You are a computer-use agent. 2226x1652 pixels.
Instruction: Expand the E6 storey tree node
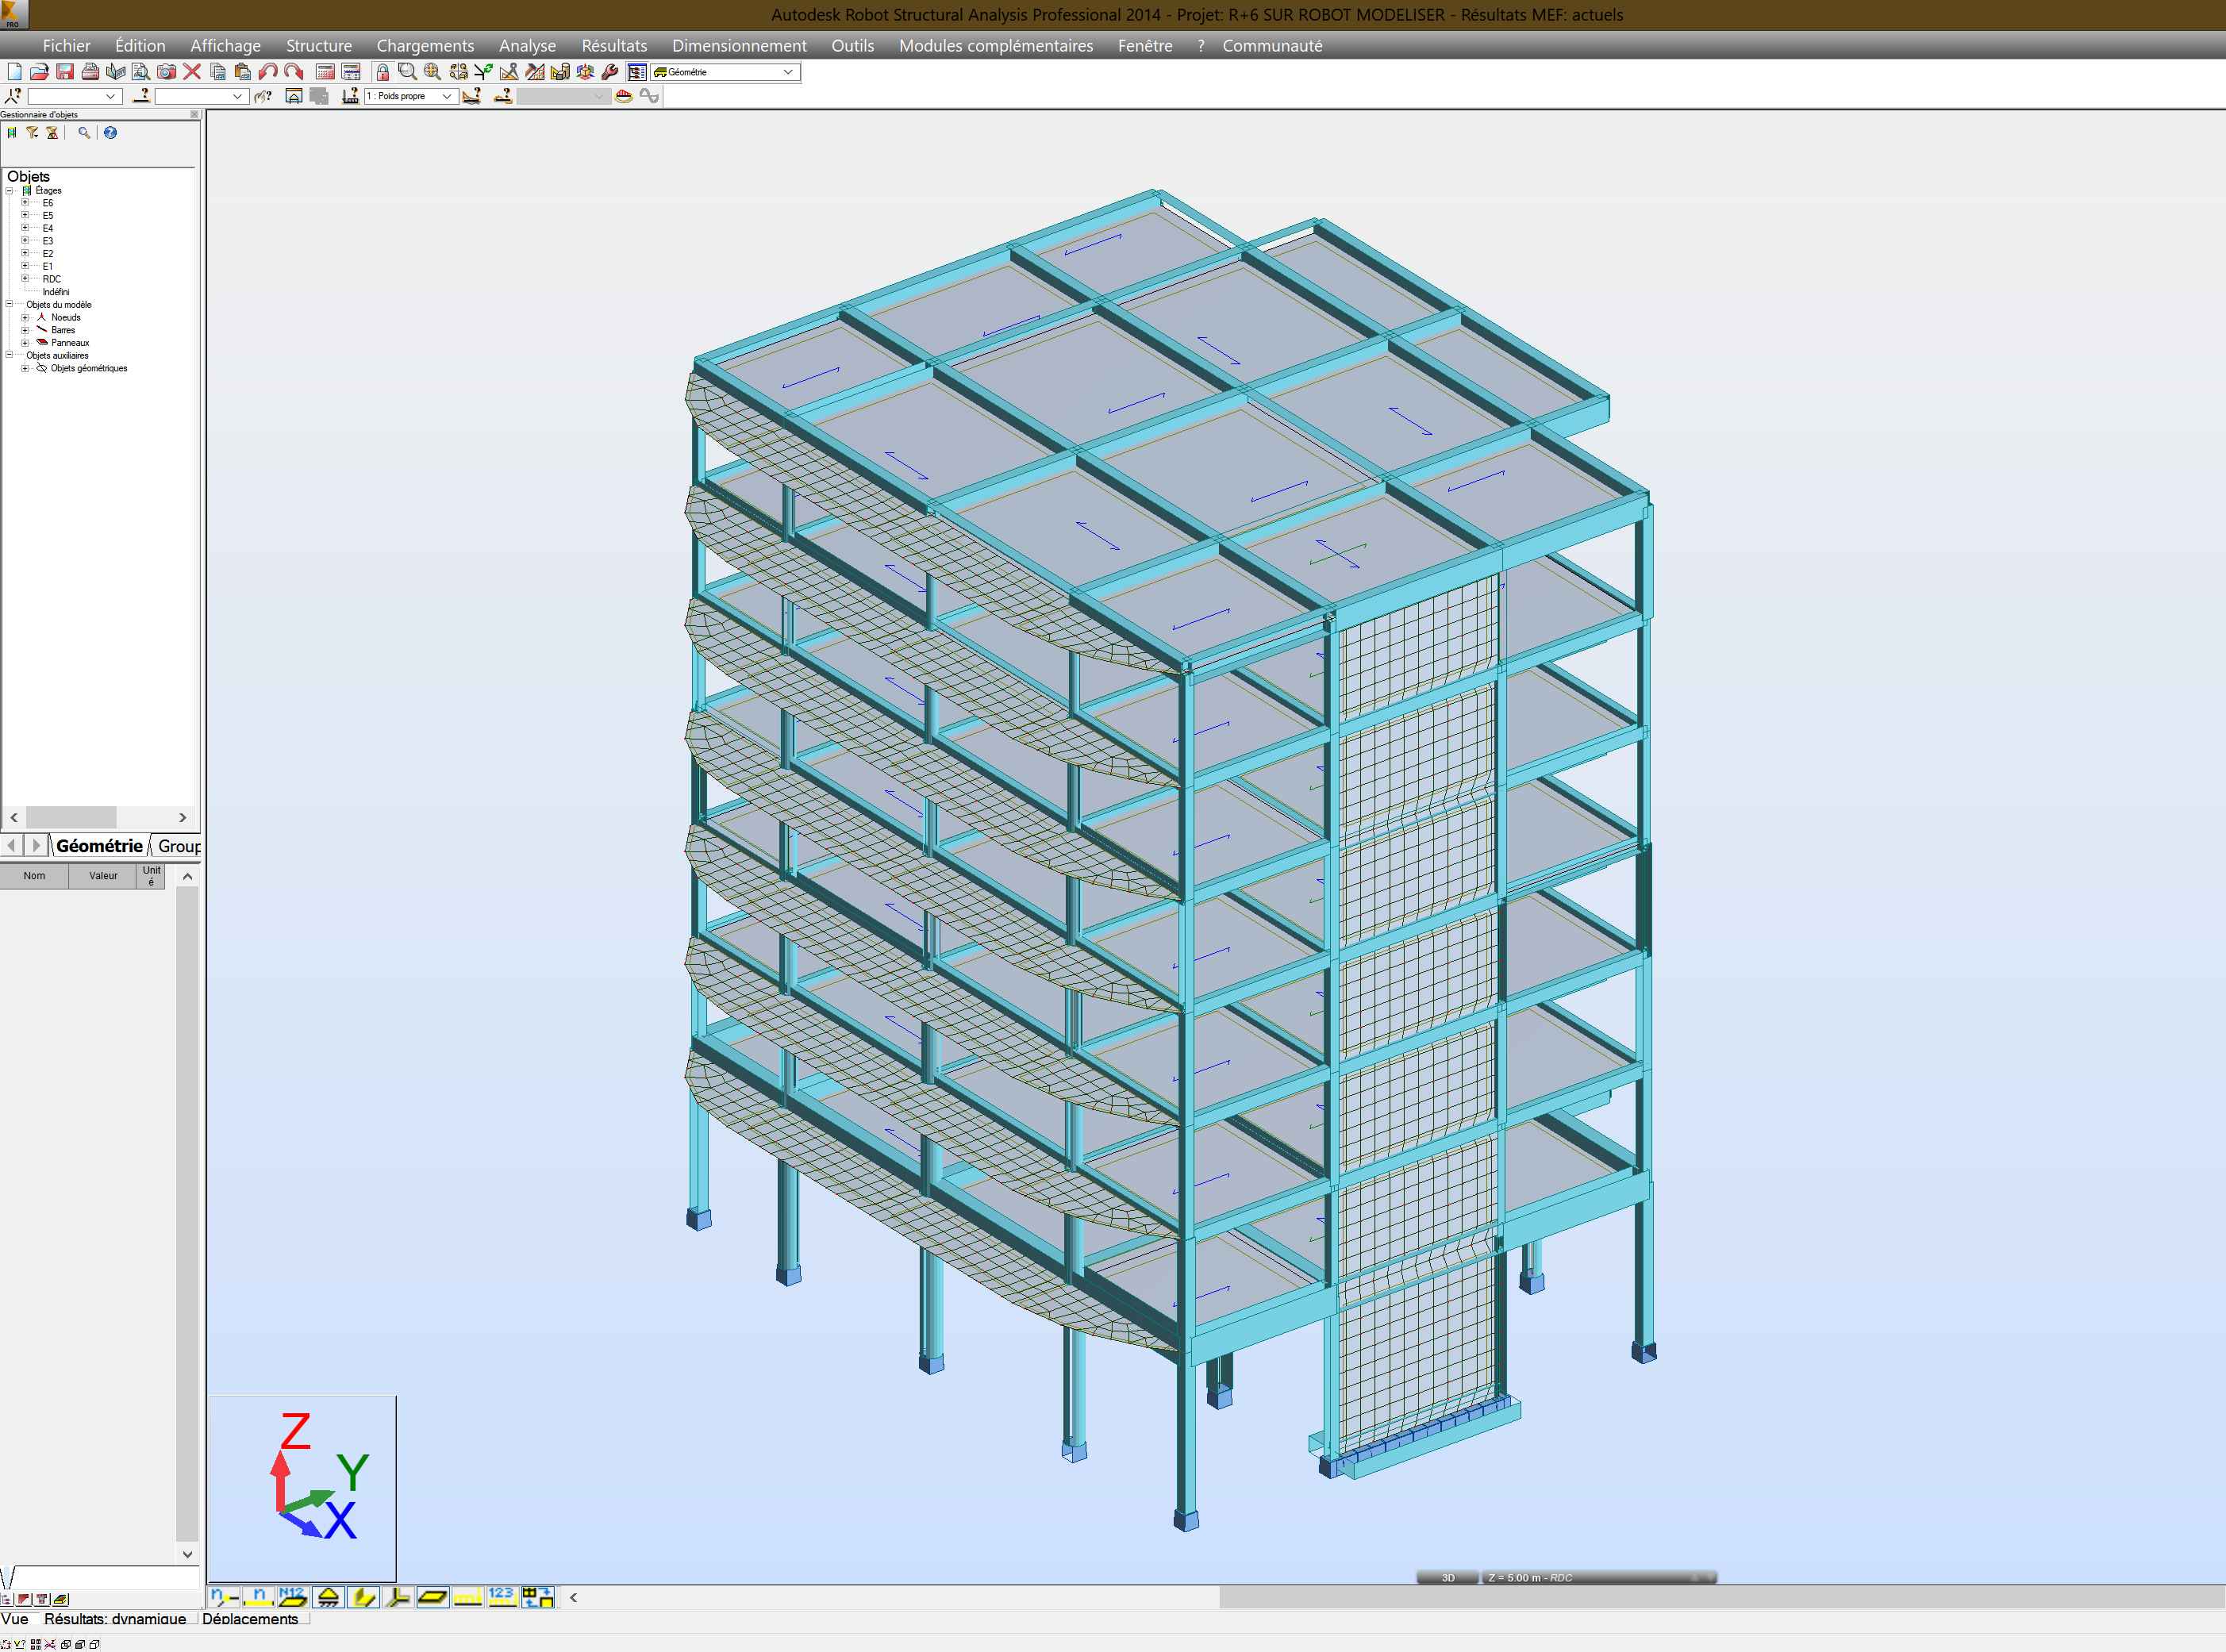[25, 203]
